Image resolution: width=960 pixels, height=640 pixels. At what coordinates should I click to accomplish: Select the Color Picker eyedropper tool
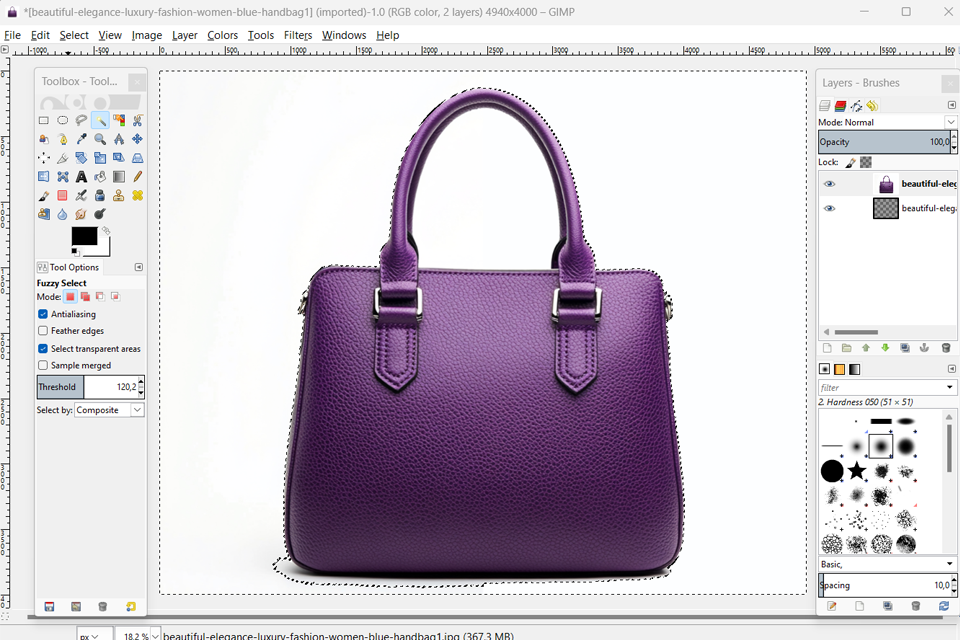tap(81, 140)
